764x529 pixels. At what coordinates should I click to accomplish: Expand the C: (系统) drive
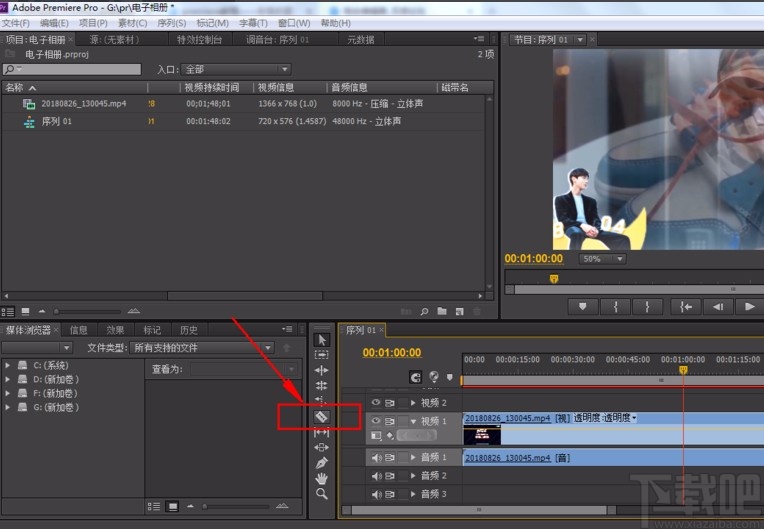(x=7, y=365)
